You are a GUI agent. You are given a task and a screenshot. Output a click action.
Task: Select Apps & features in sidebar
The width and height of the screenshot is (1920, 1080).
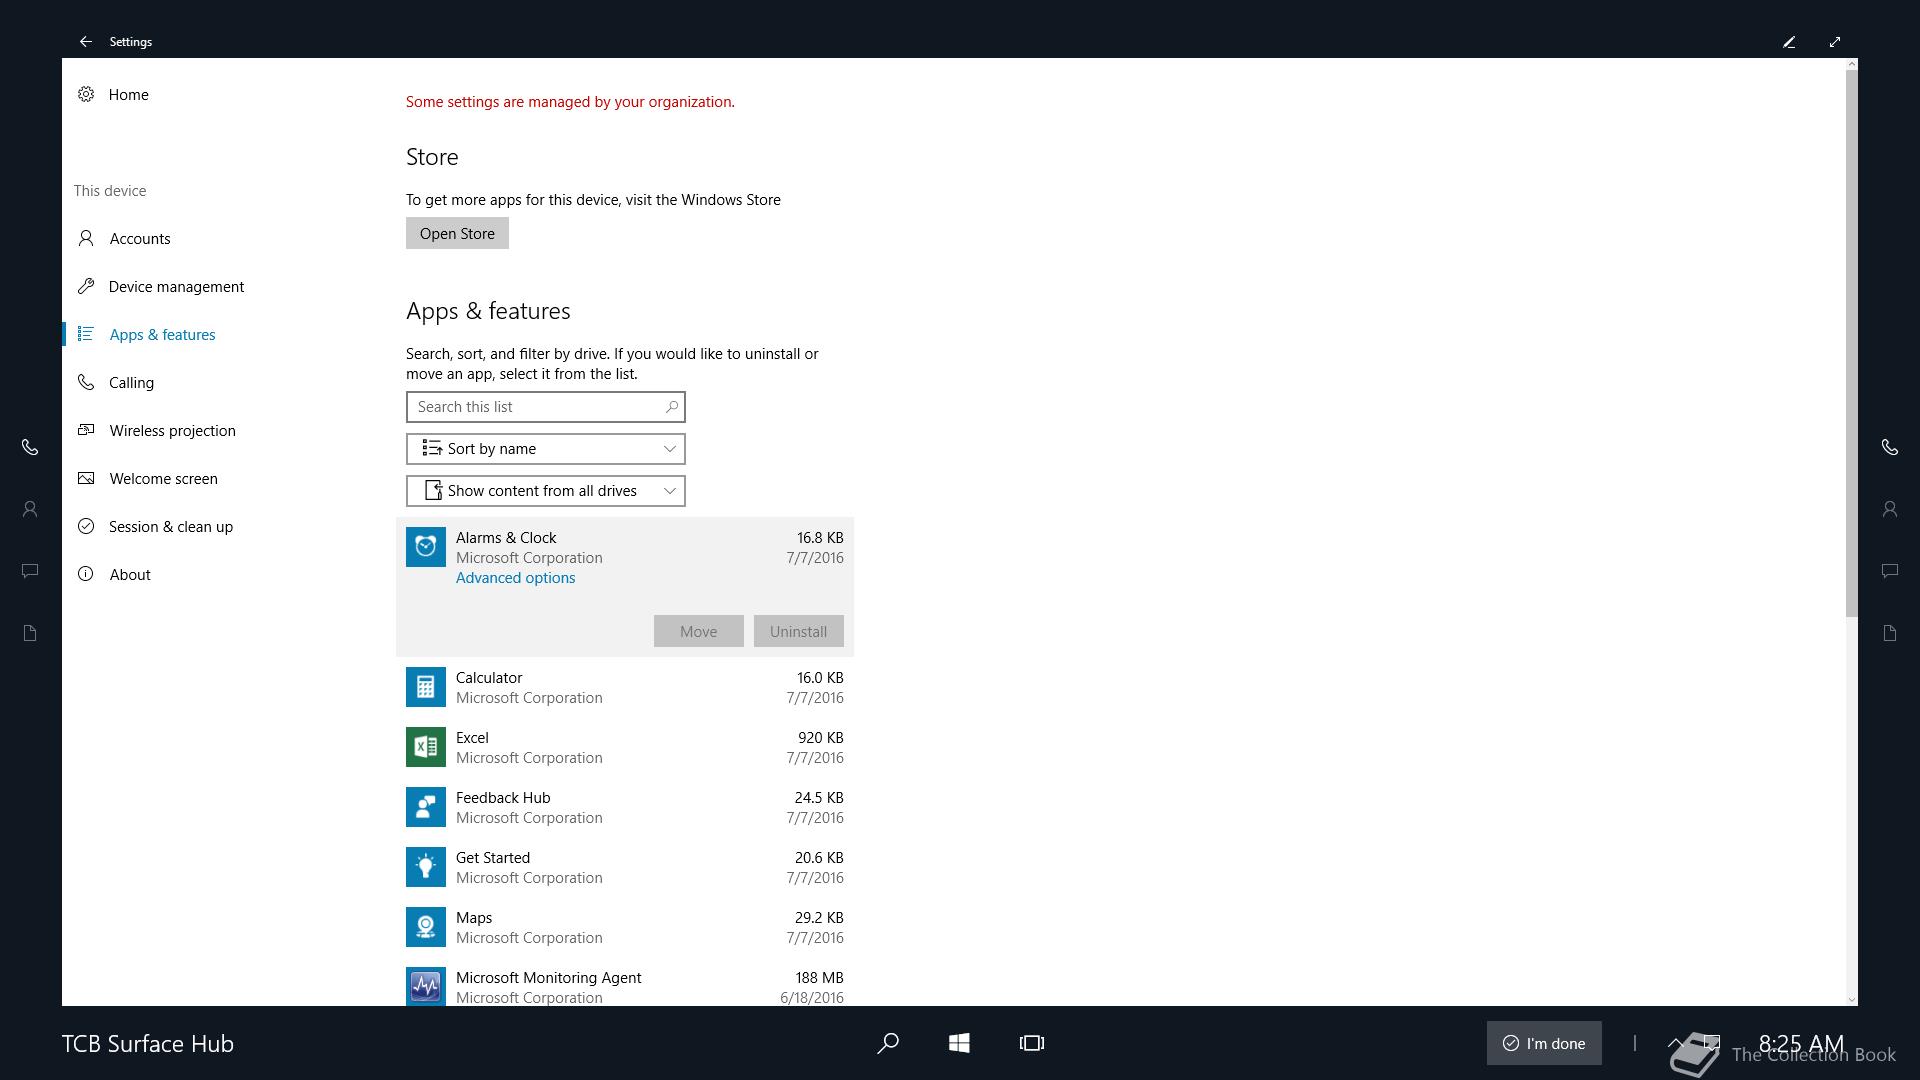click(x=162, y=334)
